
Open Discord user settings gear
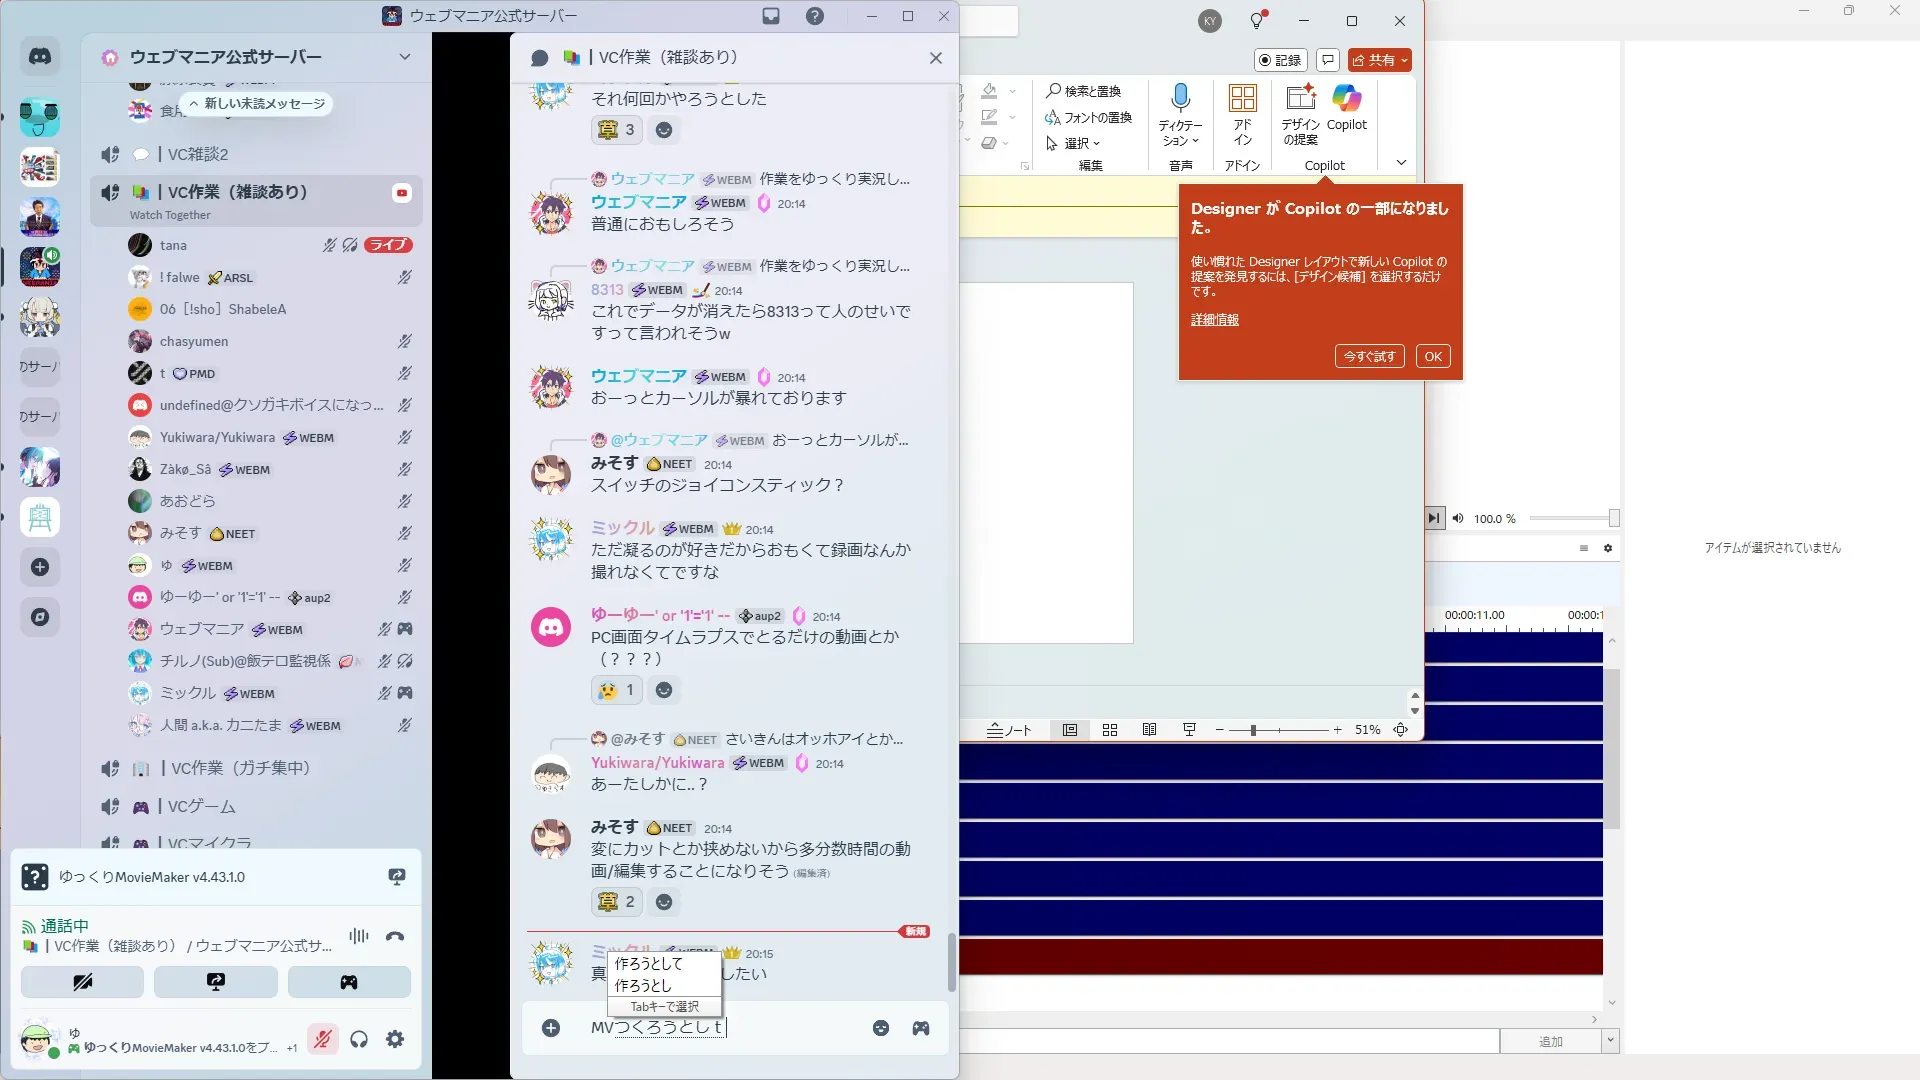[395, 1039]
